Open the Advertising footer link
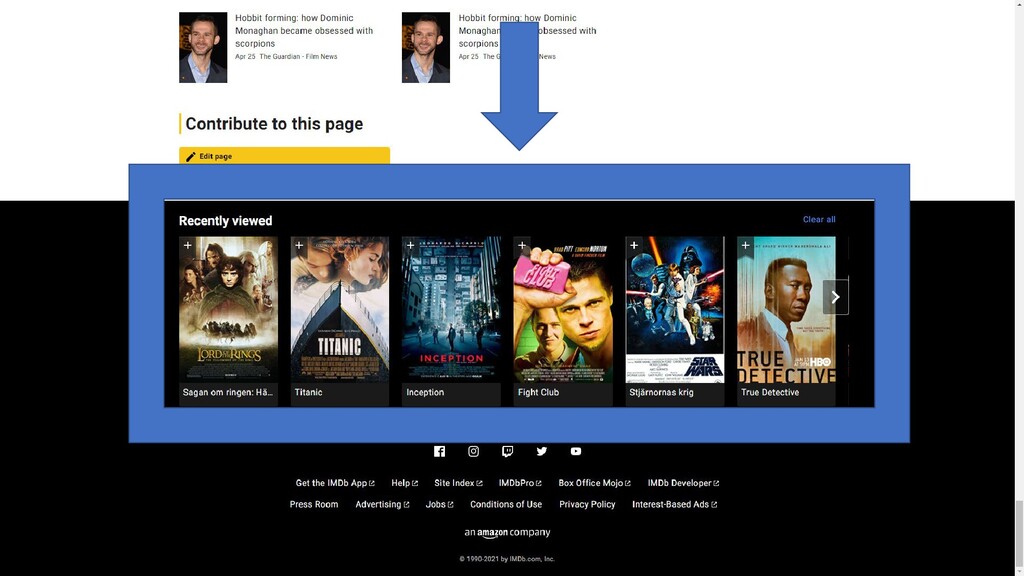 pyautogui.click(x=382, y=504)
